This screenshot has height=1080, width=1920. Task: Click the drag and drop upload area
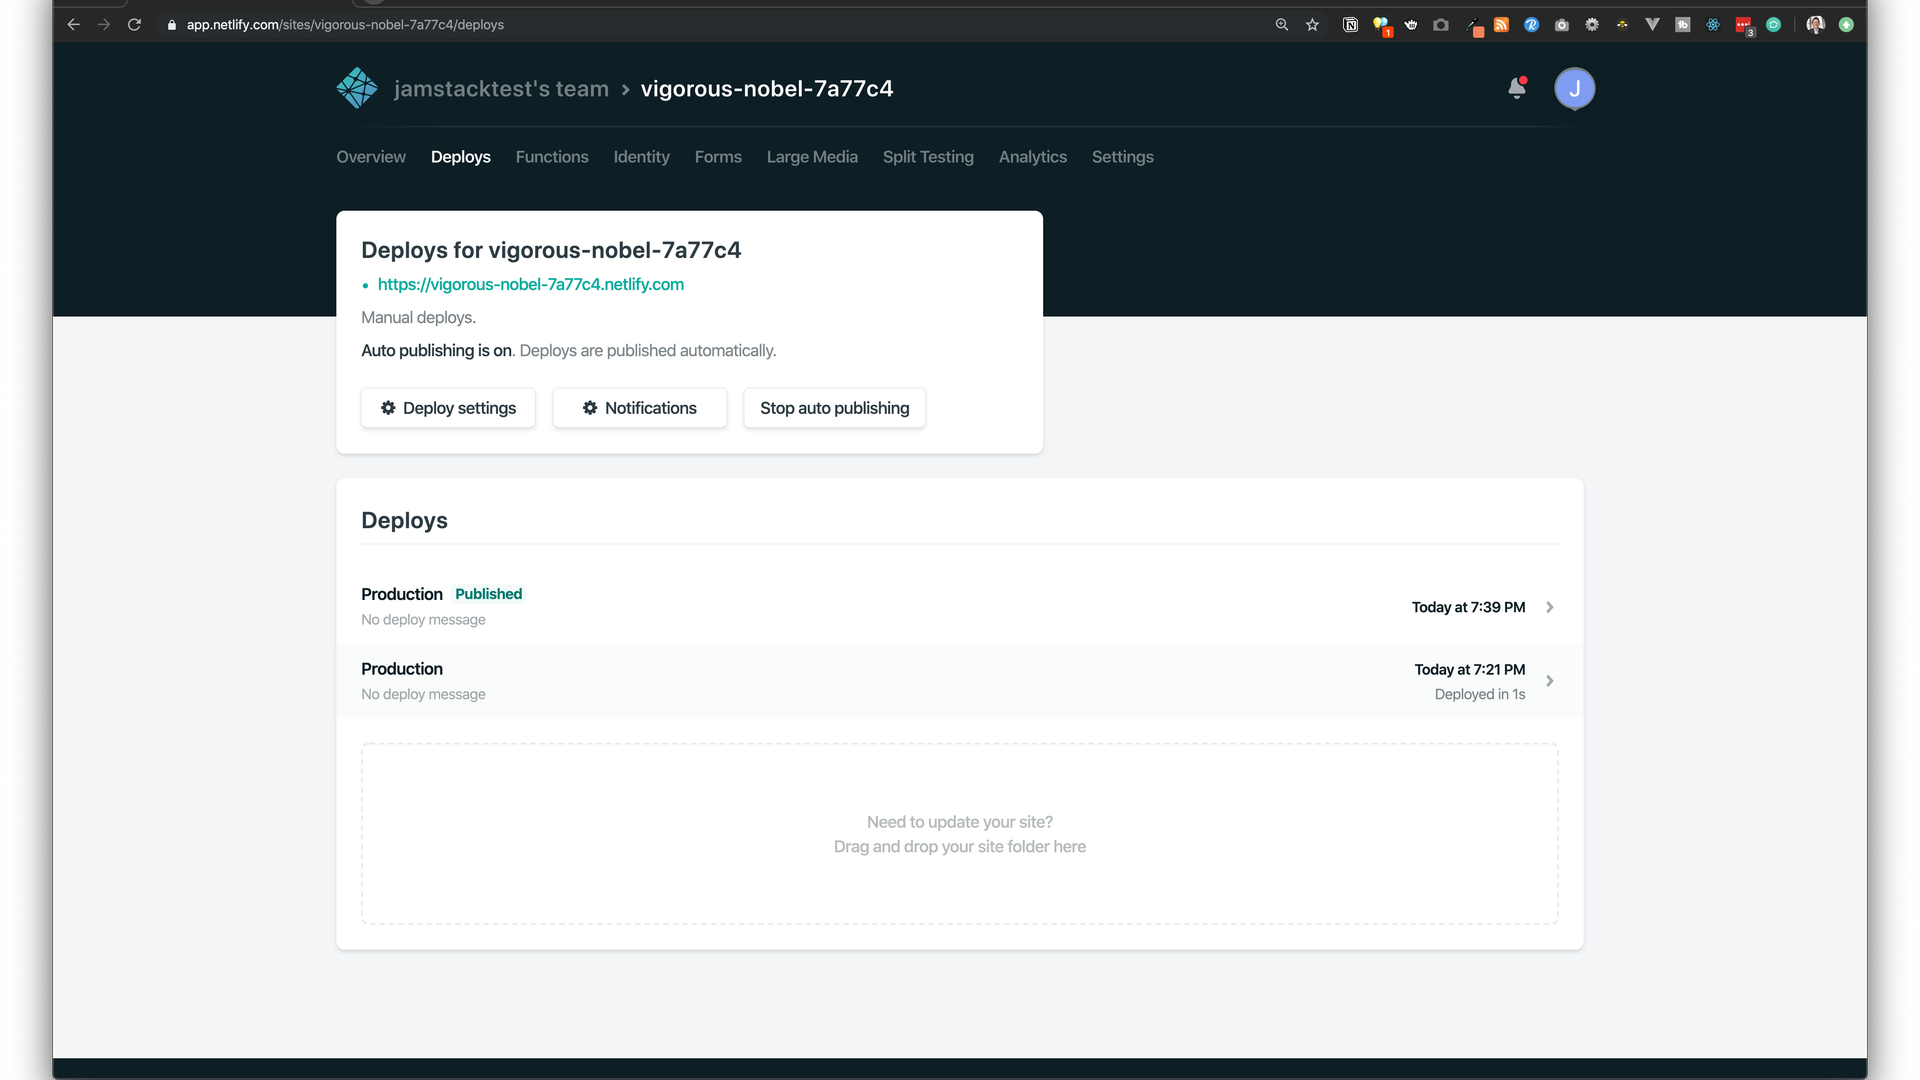(959, 834)
